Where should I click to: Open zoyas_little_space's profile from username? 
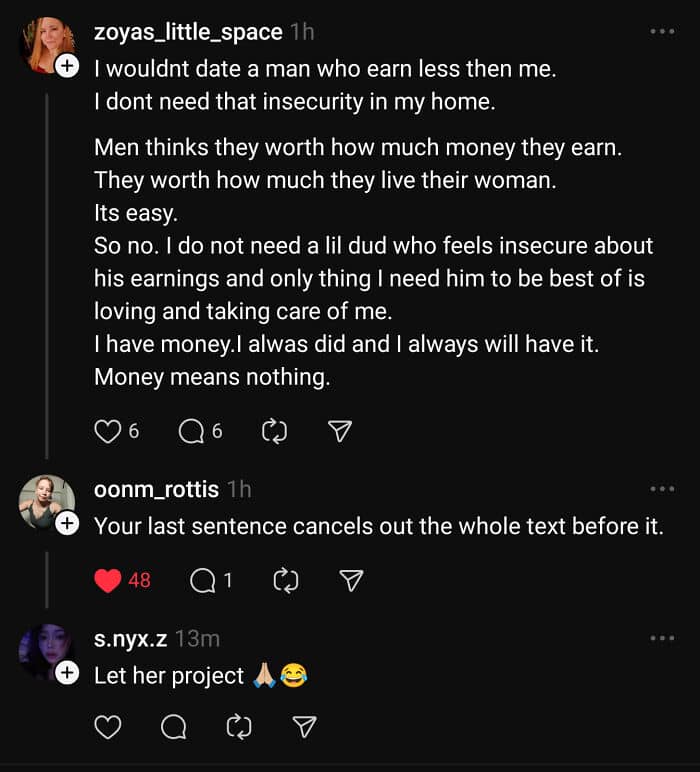tap(188, 32)
